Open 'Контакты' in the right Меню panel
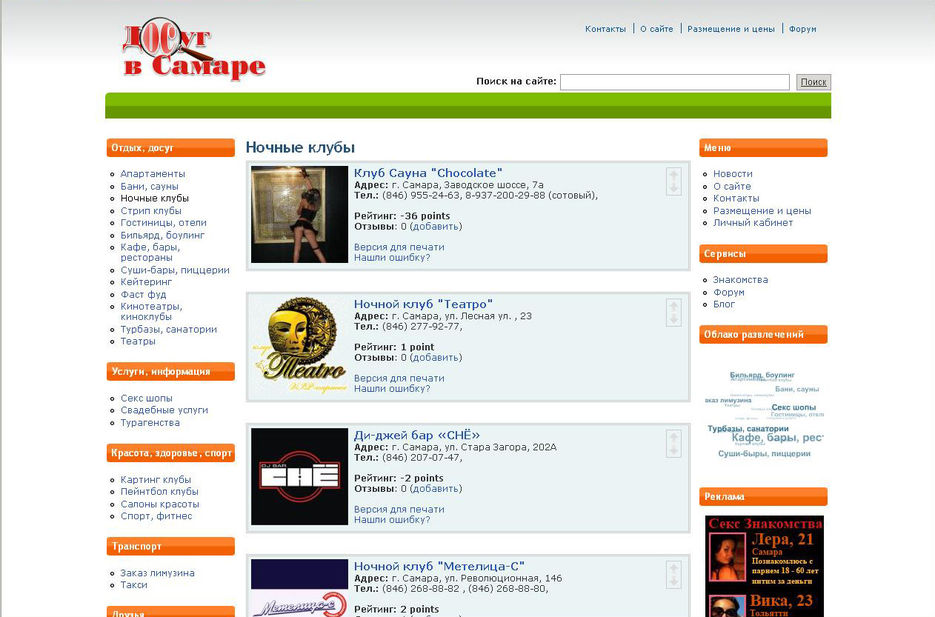The image size is (935, 617). [736, 198]
